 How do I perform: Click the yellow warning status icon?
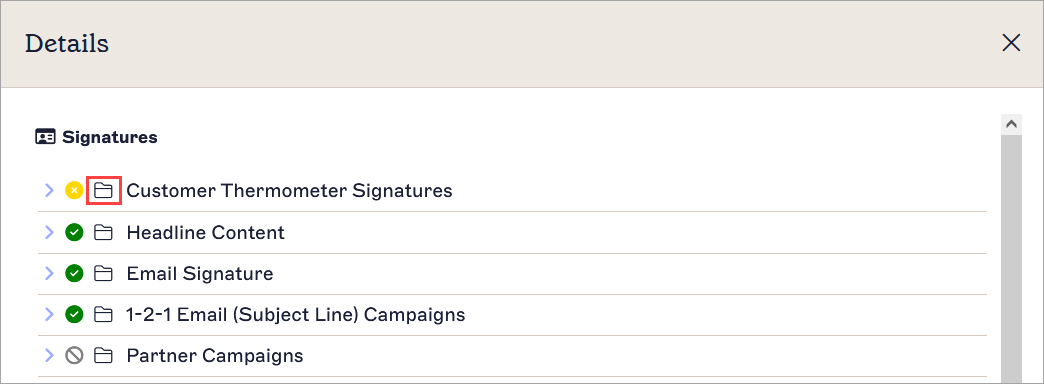74,191
